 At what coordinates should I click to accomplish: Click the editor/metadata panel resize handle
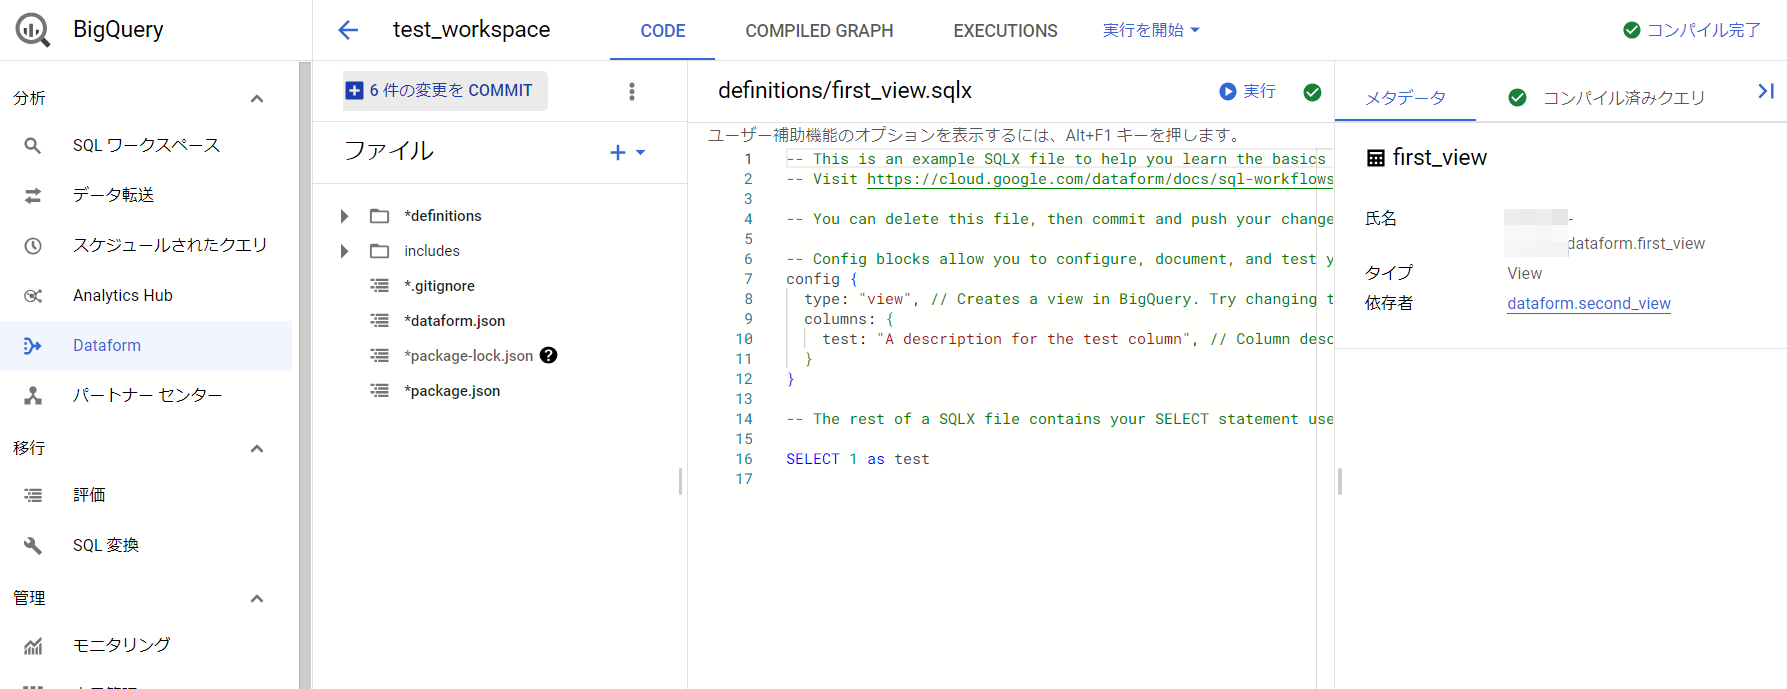pyautogui.click(x=1339, y=482)
